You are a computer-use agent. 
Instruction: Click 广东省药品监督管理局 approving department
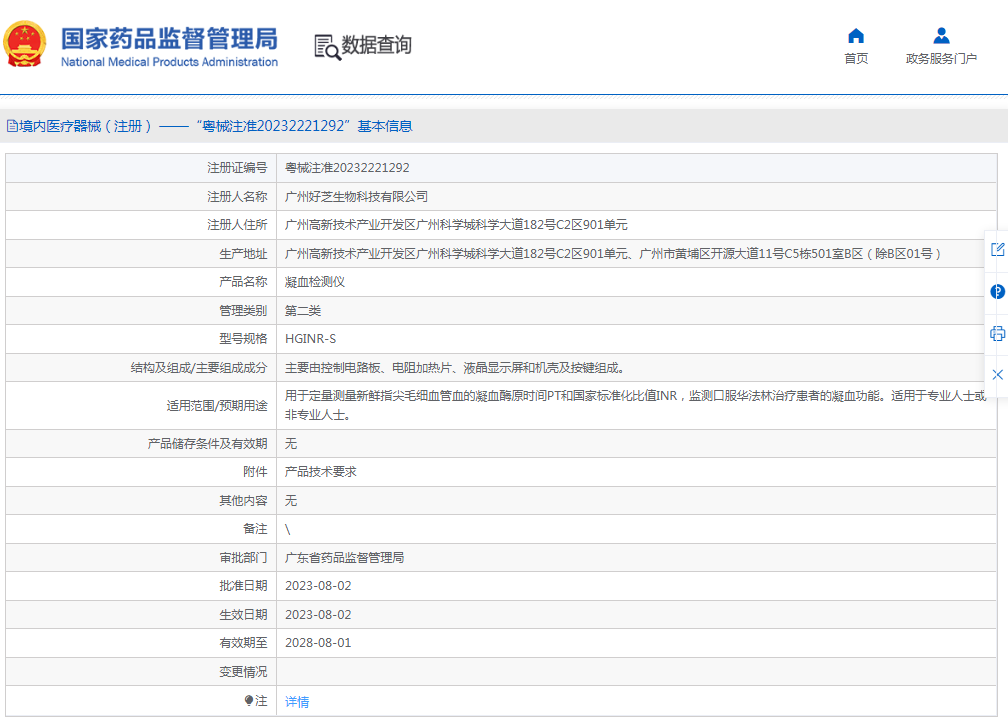pos(345,557)
